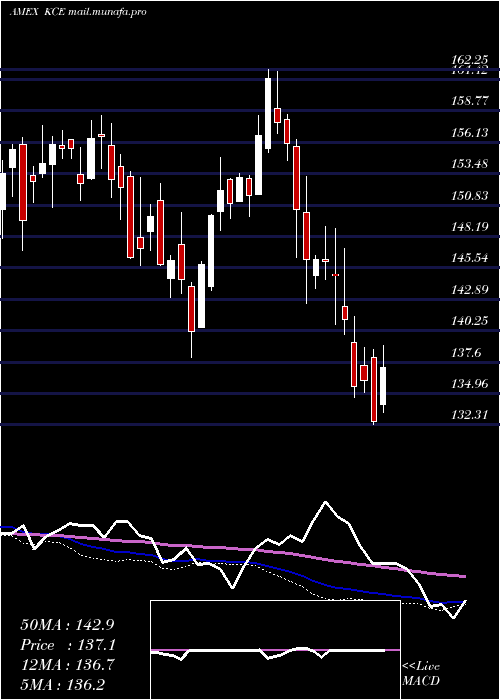The height and width of the screenshot is (700, 500).
Task: Click the MACD indicator panel
Action: [x=275, y=650]
